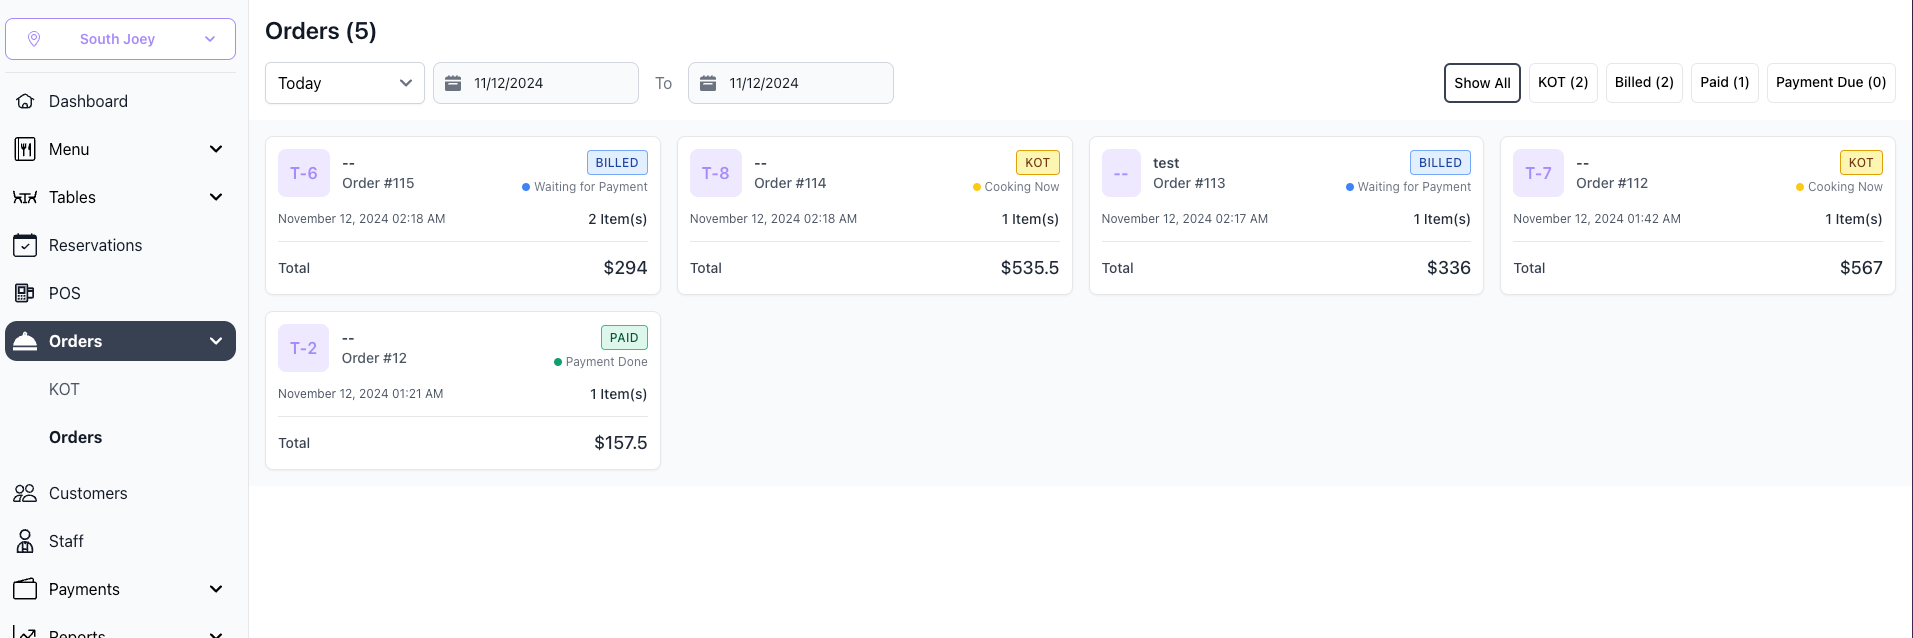The image size is (1913, 638).
Task: Click the $535.5 total amount
Action: click(1030, 268)
